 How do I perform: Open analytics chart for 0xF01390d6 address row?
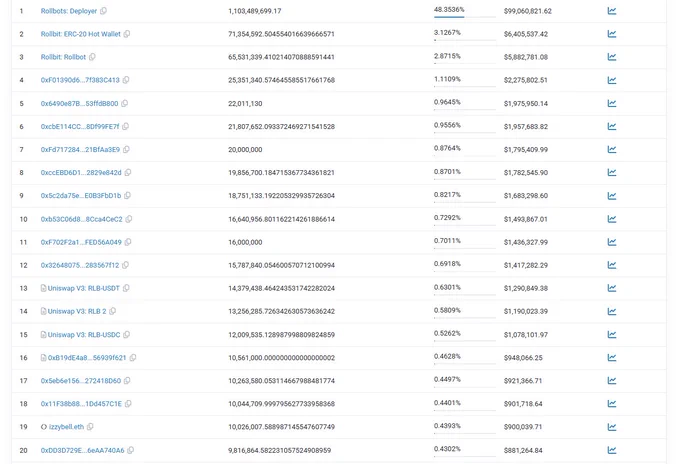611,80
